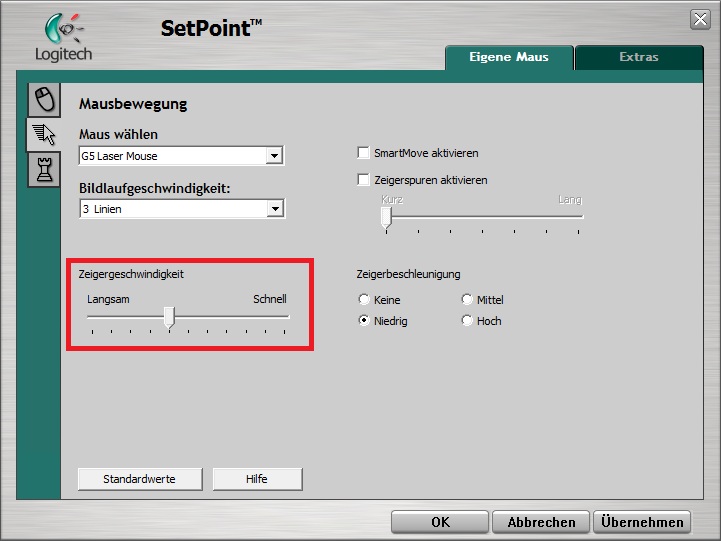
Task: Select Keine pointer acceleration
Action: 364,300
